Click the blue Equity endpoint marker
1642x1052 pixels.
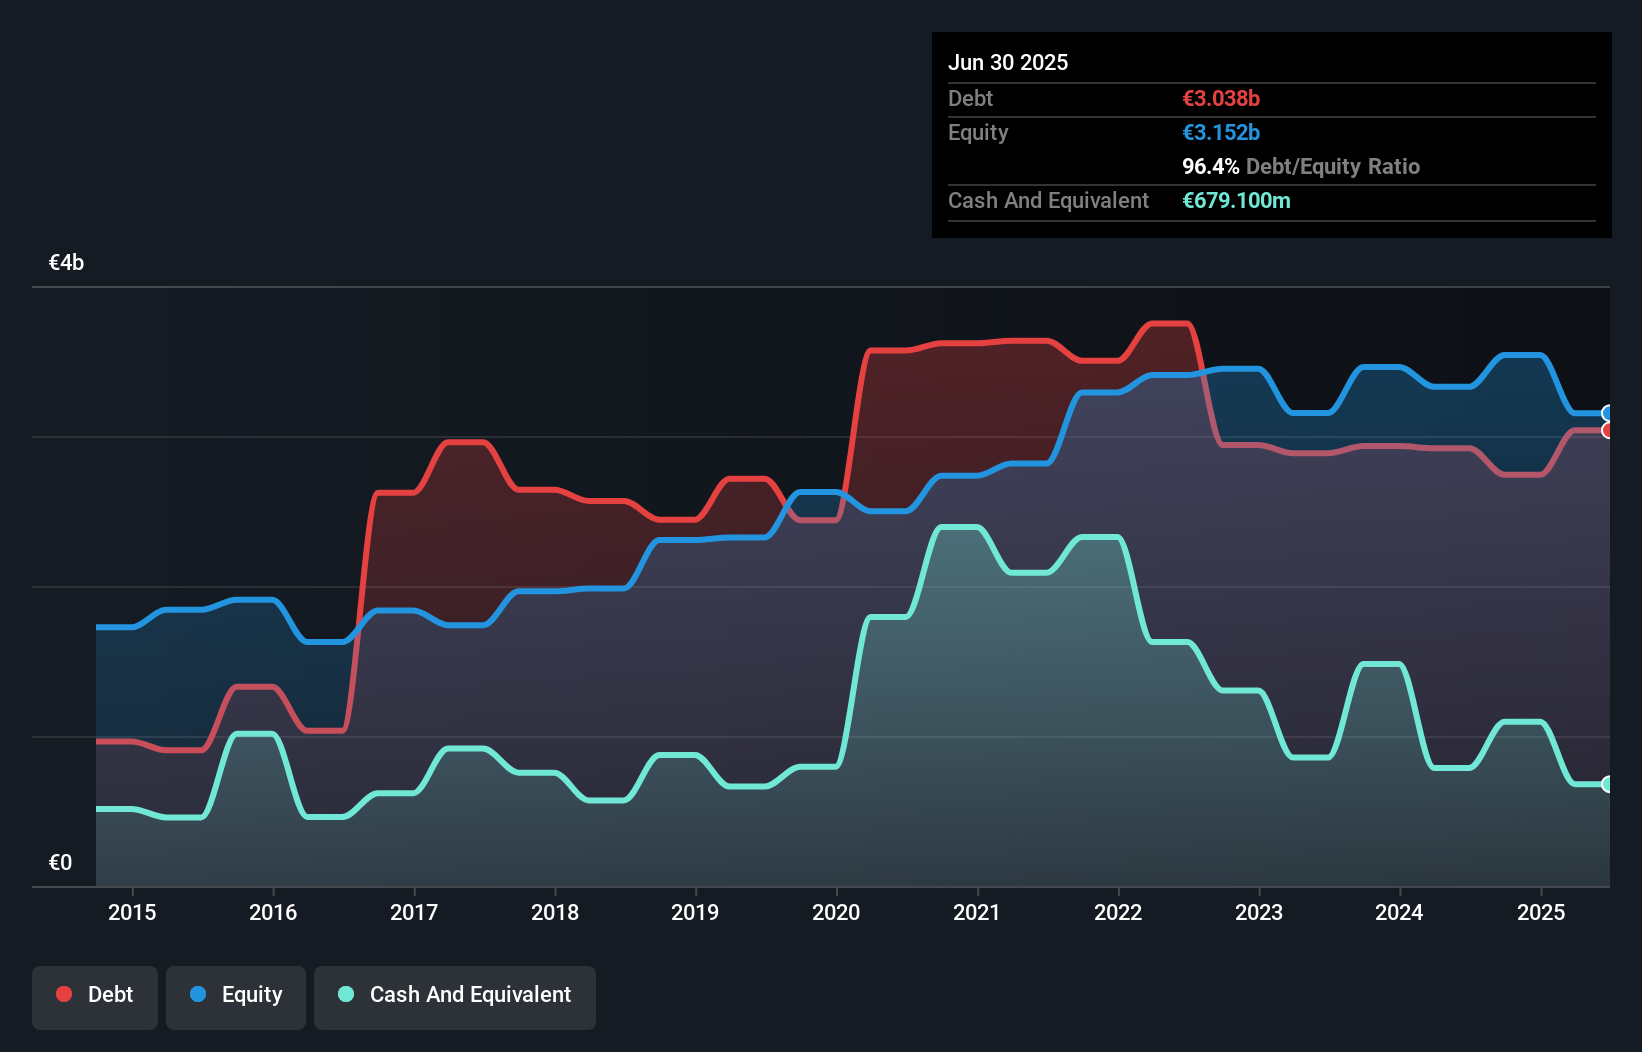1608,413
